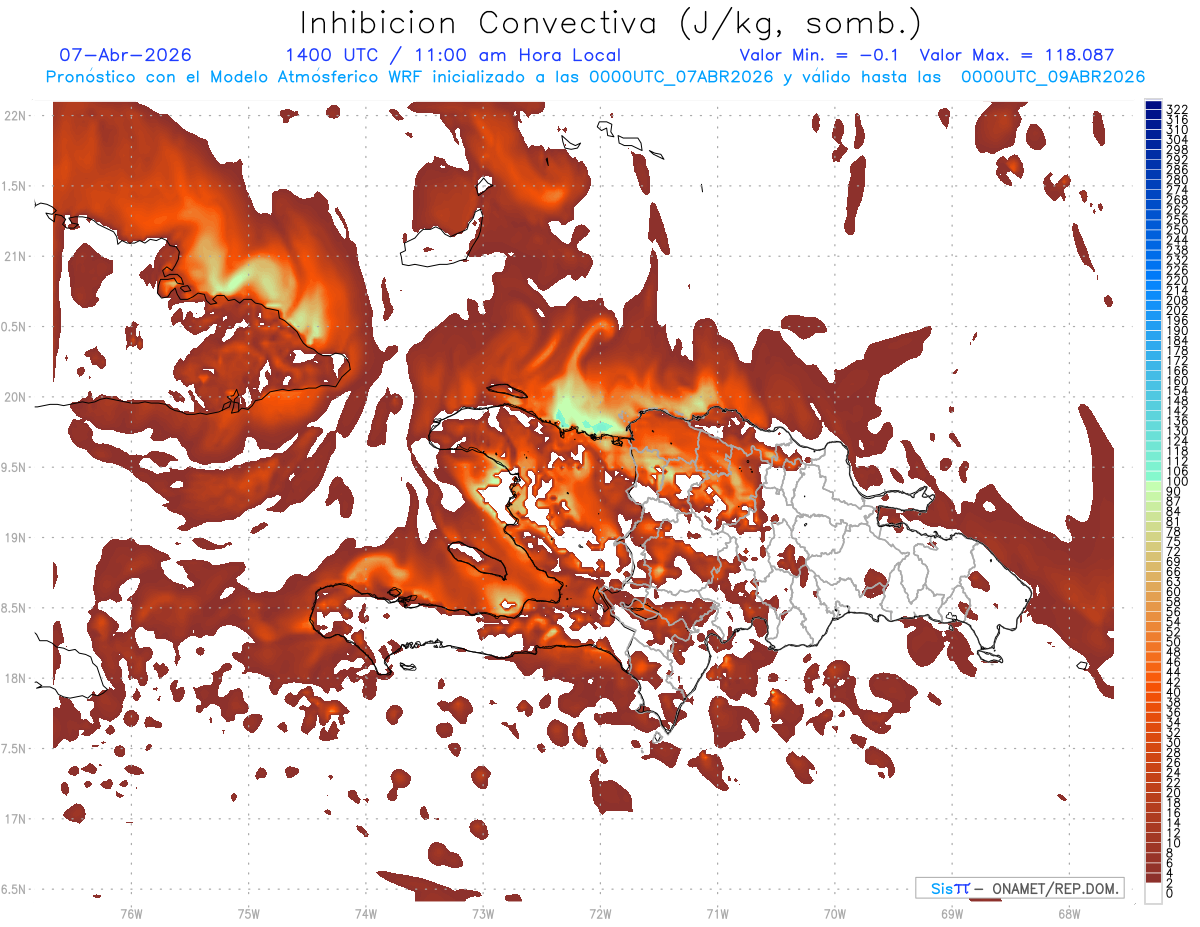Click the colorbar segment labeled 100
Viewport: 1200px width, 927px height.
1153,483
